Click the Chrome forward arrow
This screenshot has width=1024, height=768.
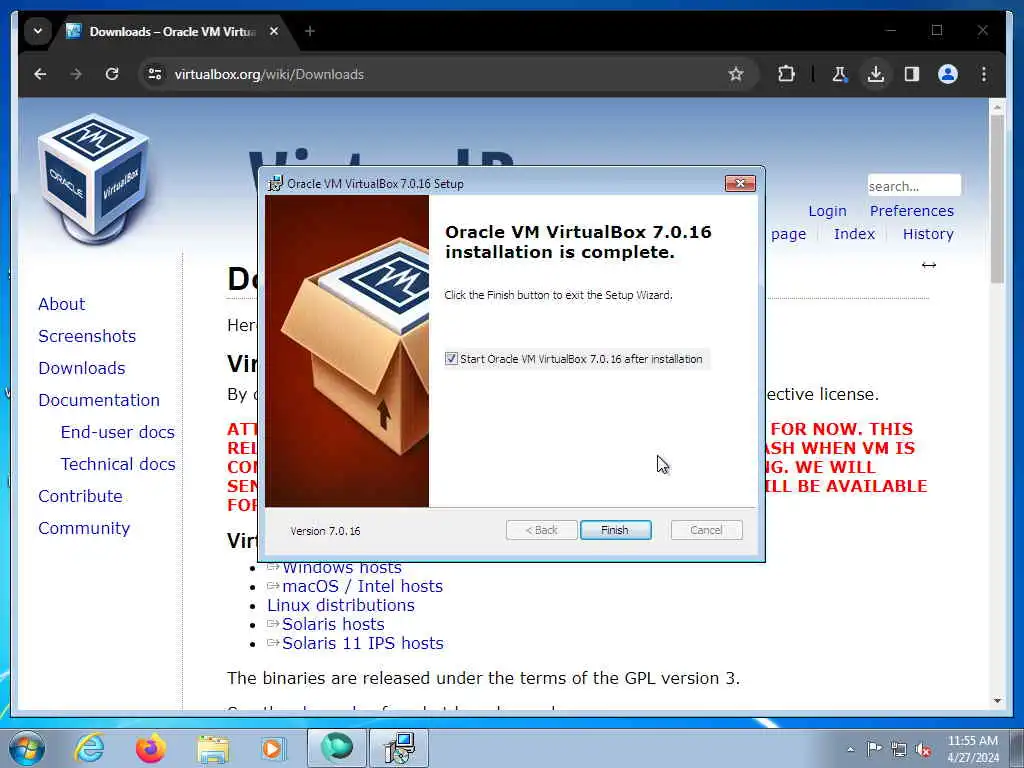pyautogui.click(x=76, y=74)
